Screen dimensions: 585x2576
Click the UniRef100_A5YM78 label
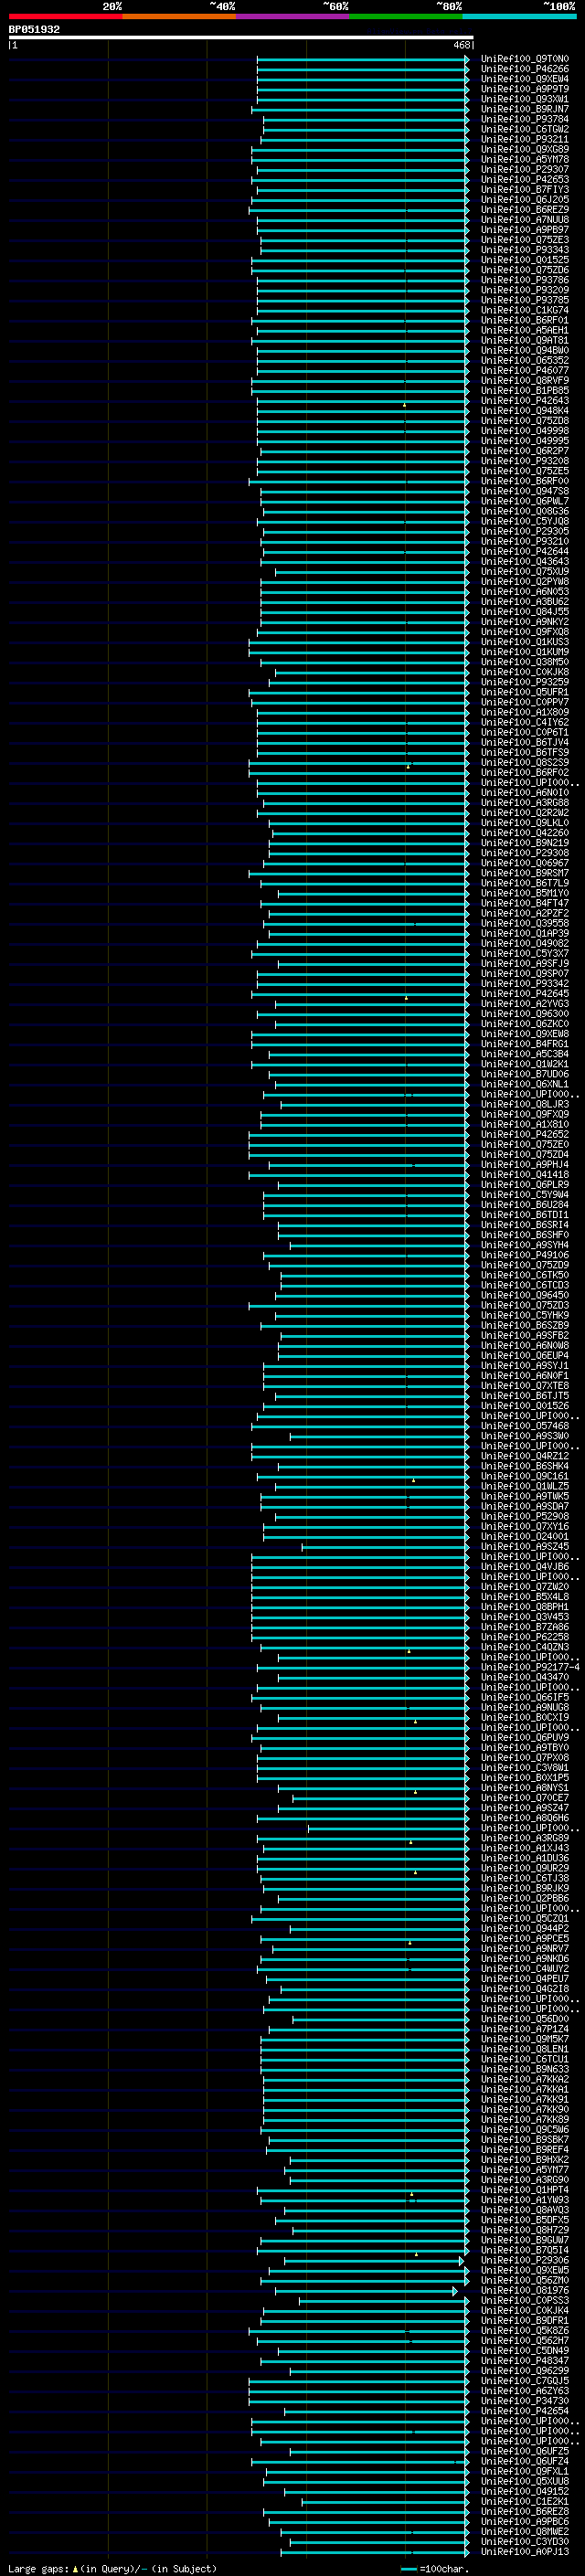click(x=524, y=159)
